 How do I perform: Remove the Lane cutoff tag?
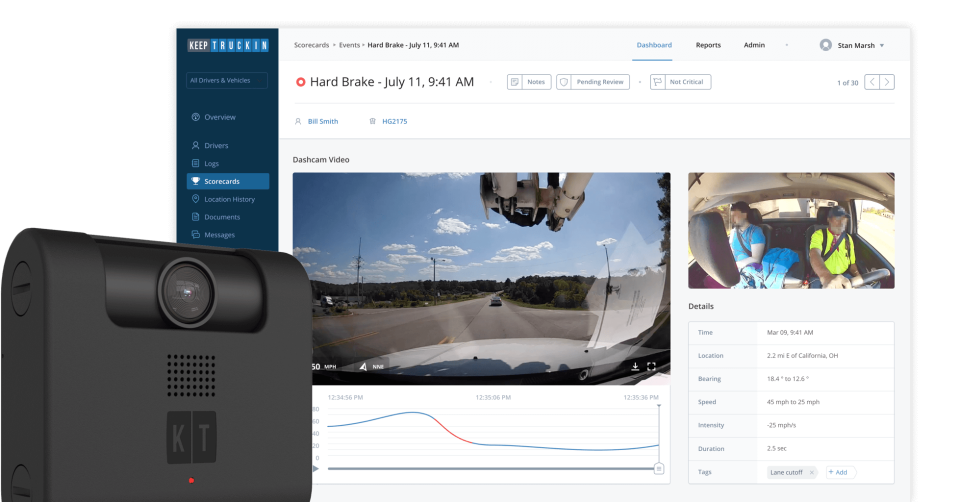click(x=812, y=472)
